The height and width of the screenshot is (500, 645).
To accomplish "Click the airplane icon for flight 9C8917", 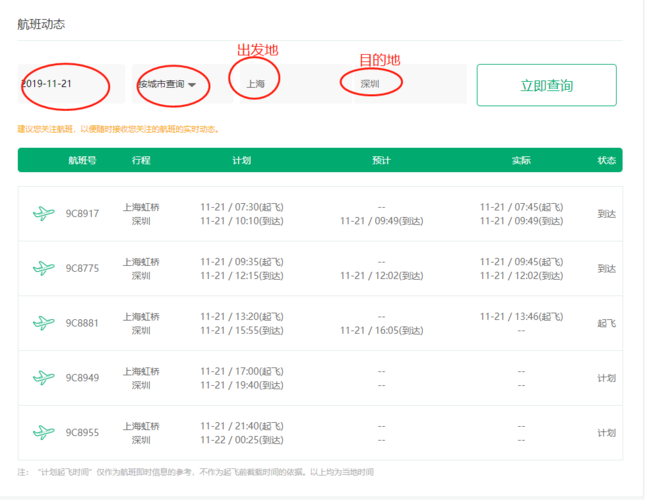I will 43,213.
